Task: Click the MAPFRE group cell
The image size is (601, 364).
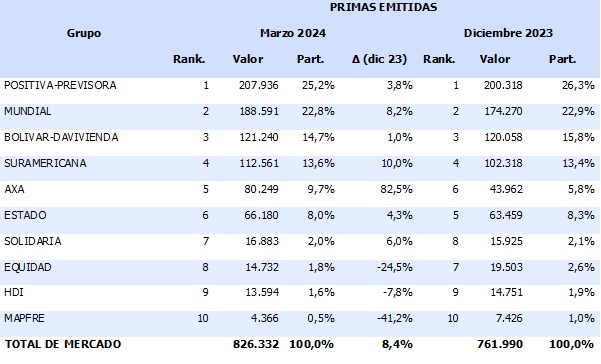Action: click(24, 318)
